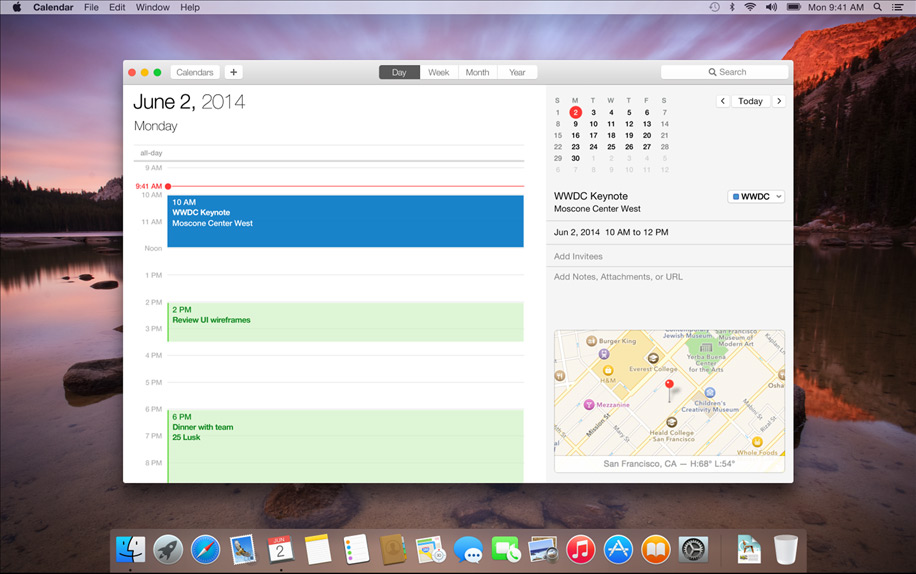This screenshot has width=916, height=574.
Task: Open FaceTime from the Dock
Action: coord(506,550)
